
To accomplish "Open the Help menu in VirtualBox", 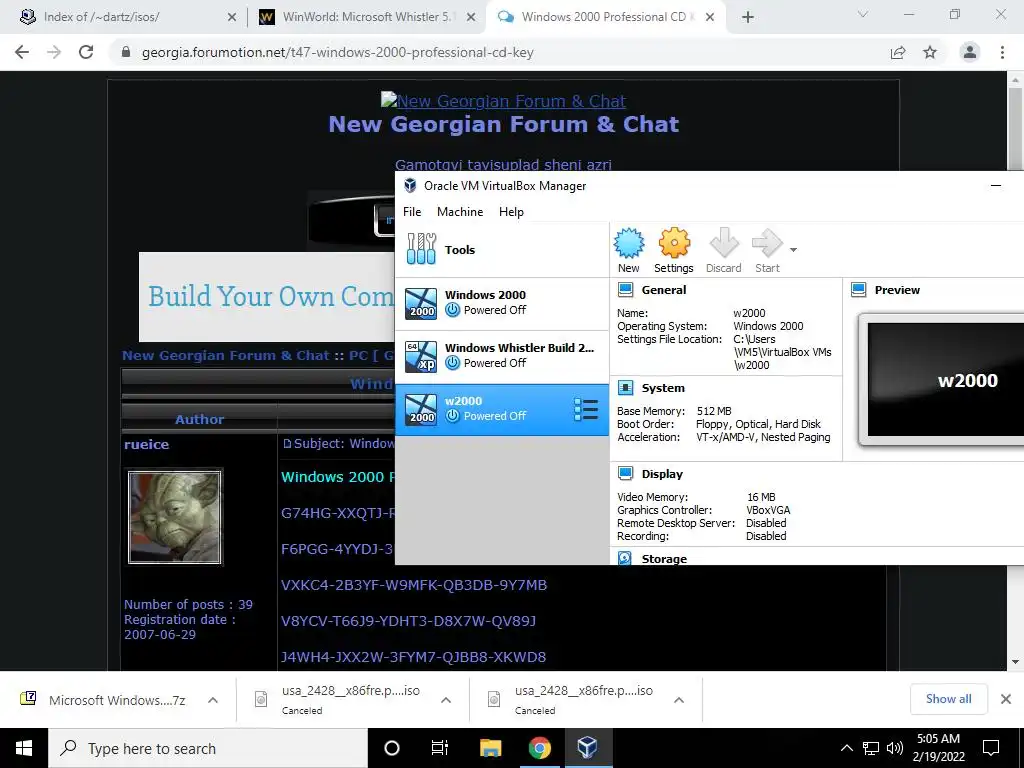I will point(511,212).
